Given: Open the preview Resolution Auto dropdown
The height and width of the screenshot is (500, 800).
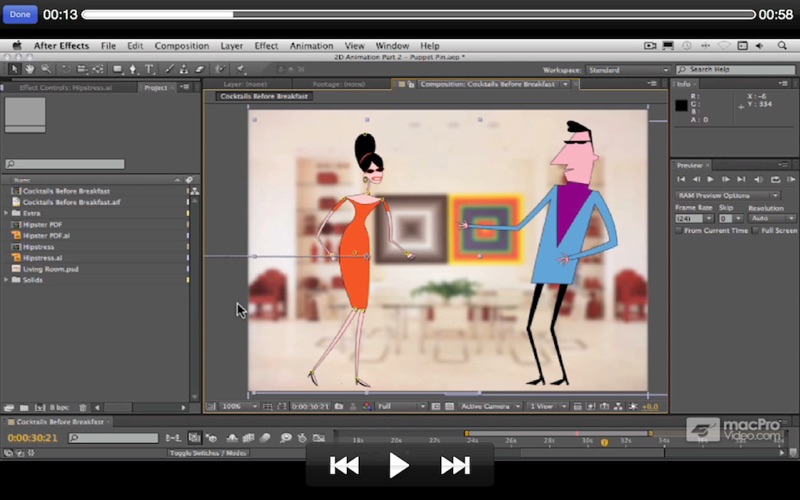Looking at the screenshot, I should click(771, 218).
